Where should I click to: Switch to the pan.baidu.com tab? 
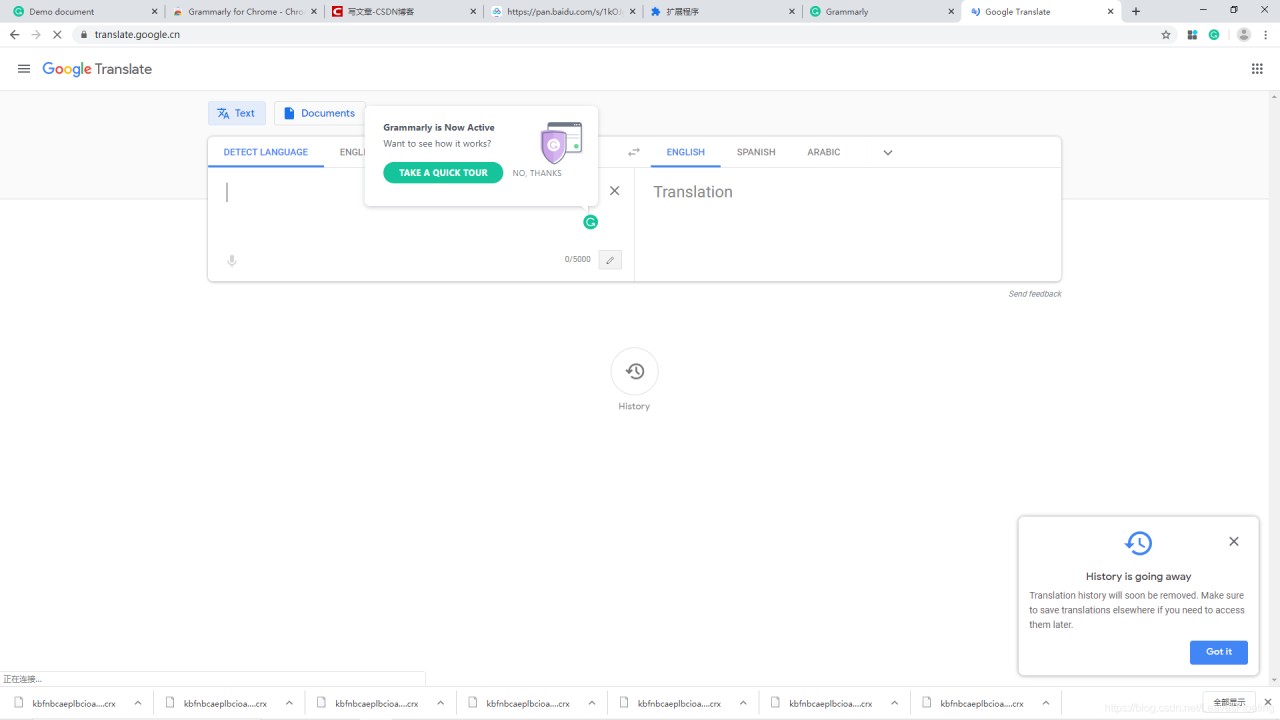coord(562,12)
